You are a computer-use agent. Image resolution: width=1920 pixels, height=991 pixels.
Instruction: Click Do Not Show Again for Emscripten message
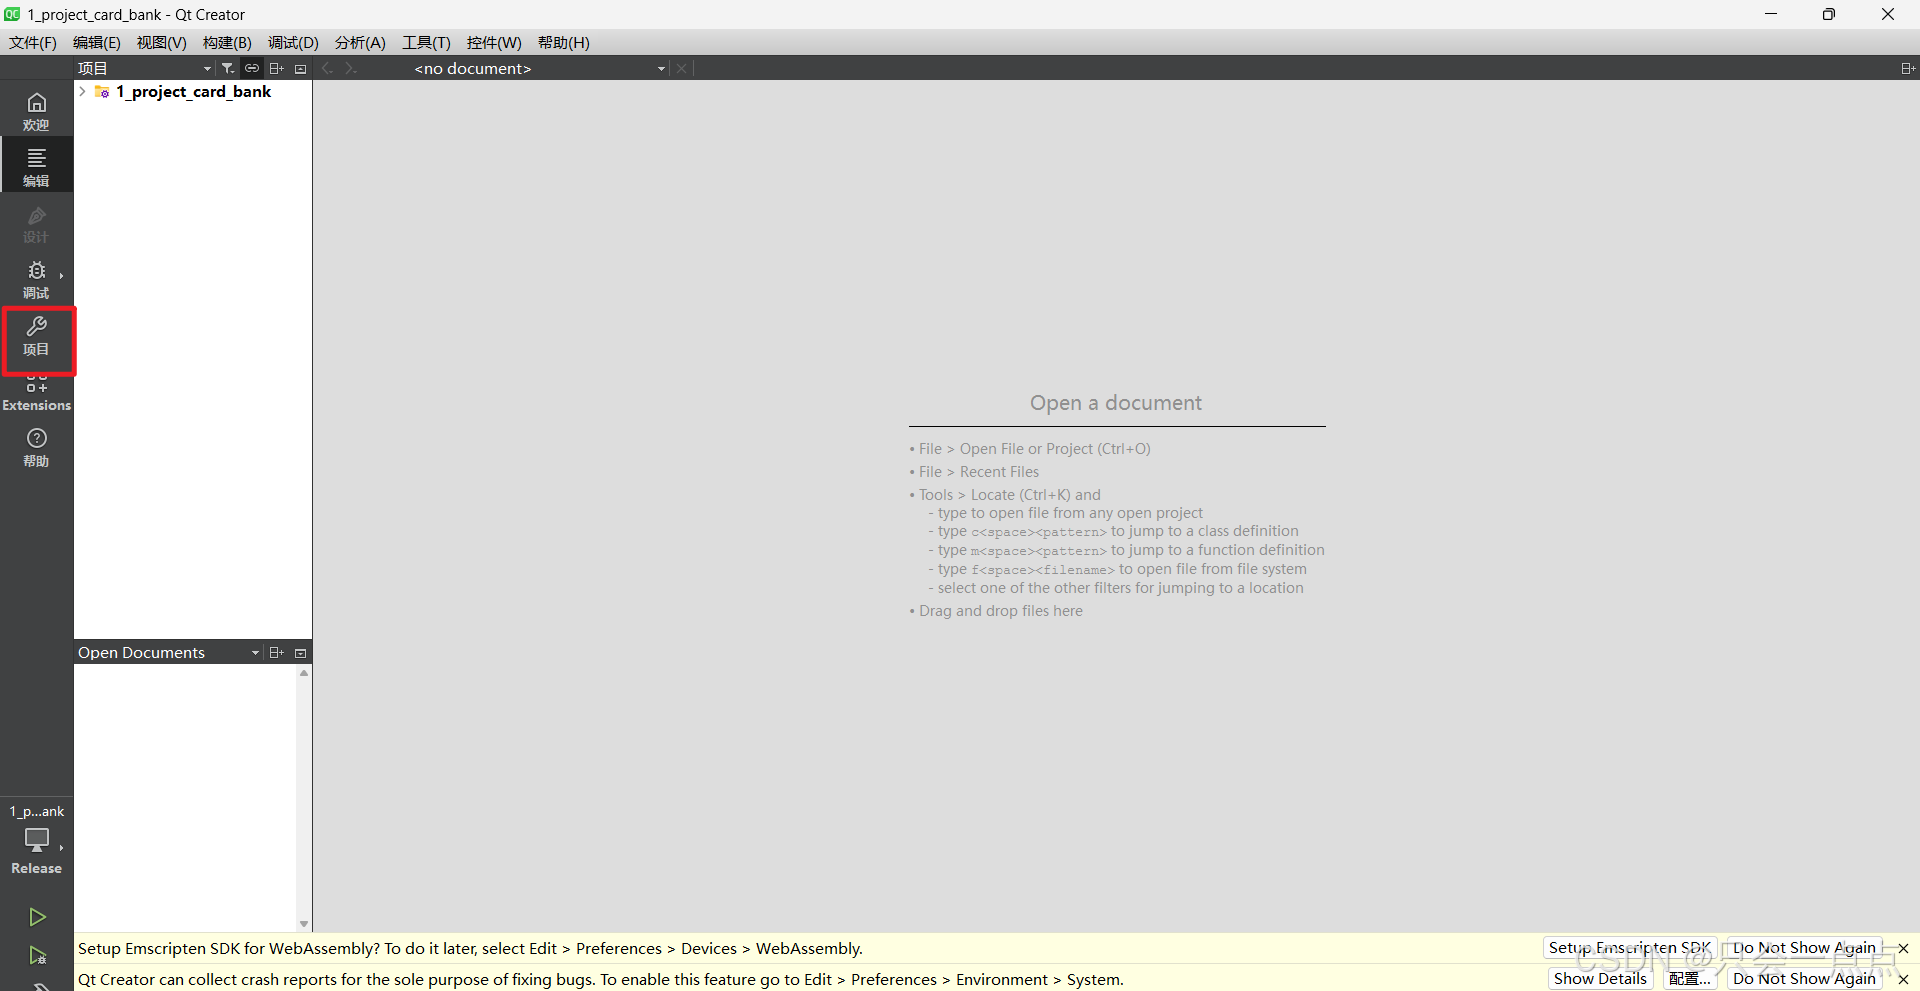[1804, 947]
